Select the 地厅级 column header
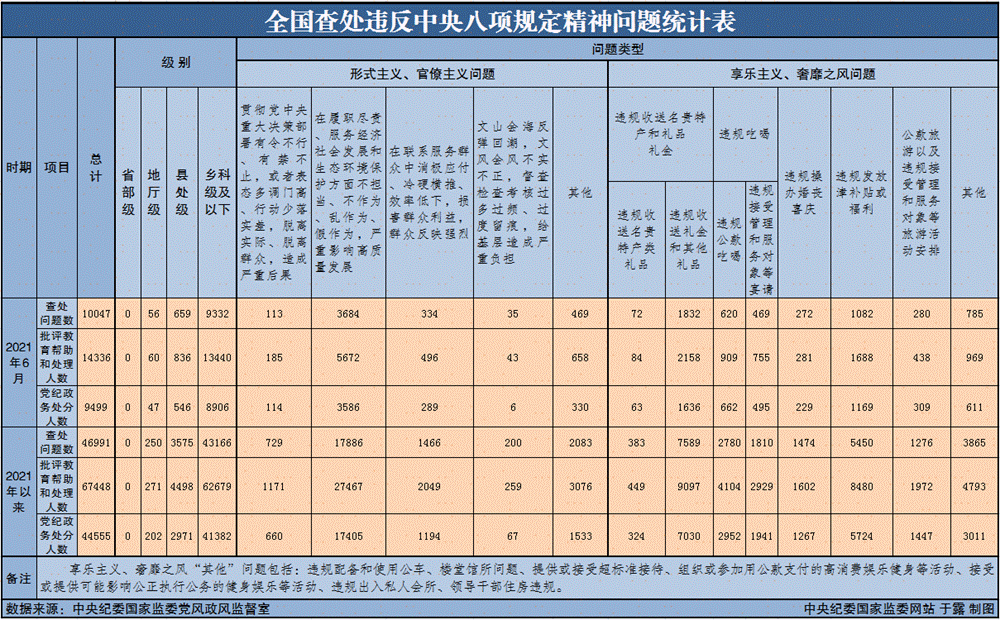The height and width of the screenshot is (620, 1000). tap(154, 193)
